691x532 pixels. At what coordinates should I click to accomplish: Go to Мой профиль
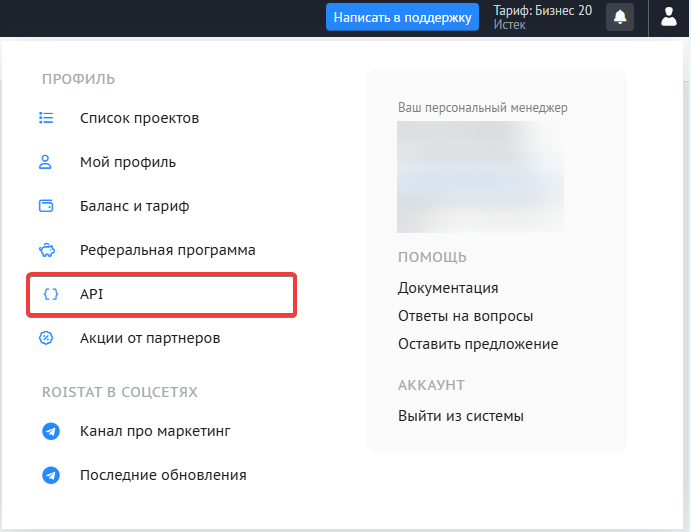[x=128, y=162]
